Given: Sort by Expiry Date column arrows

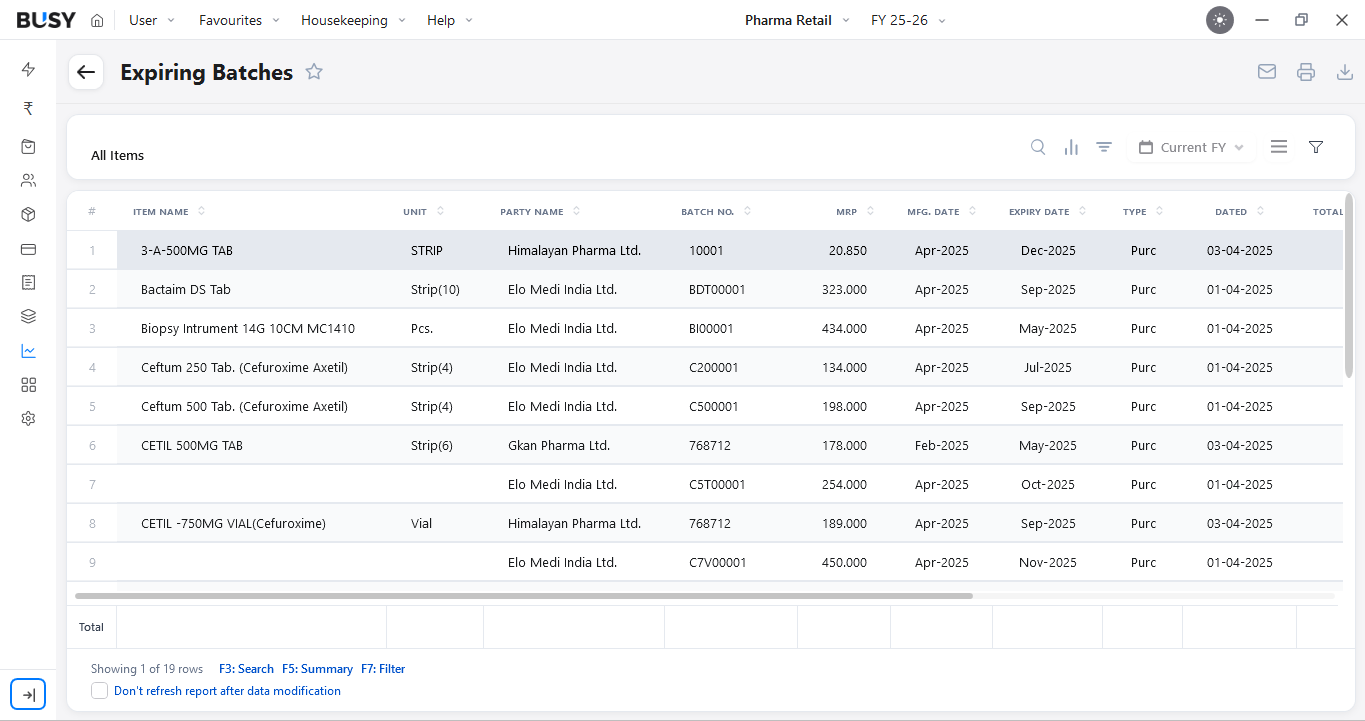Looking at the screenshot, I should [x=1083, y=211].
